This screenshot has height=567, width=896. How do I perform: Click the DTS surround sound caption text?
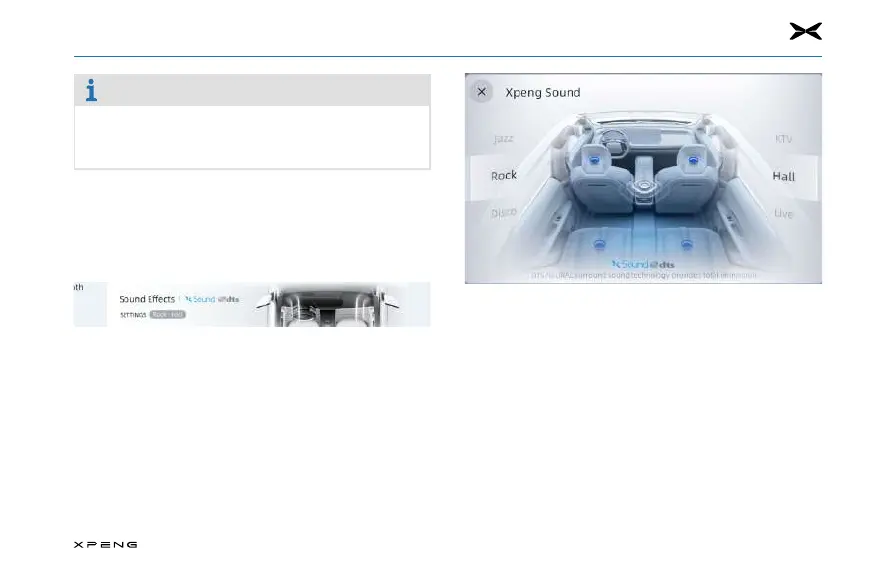coord(643,275)
